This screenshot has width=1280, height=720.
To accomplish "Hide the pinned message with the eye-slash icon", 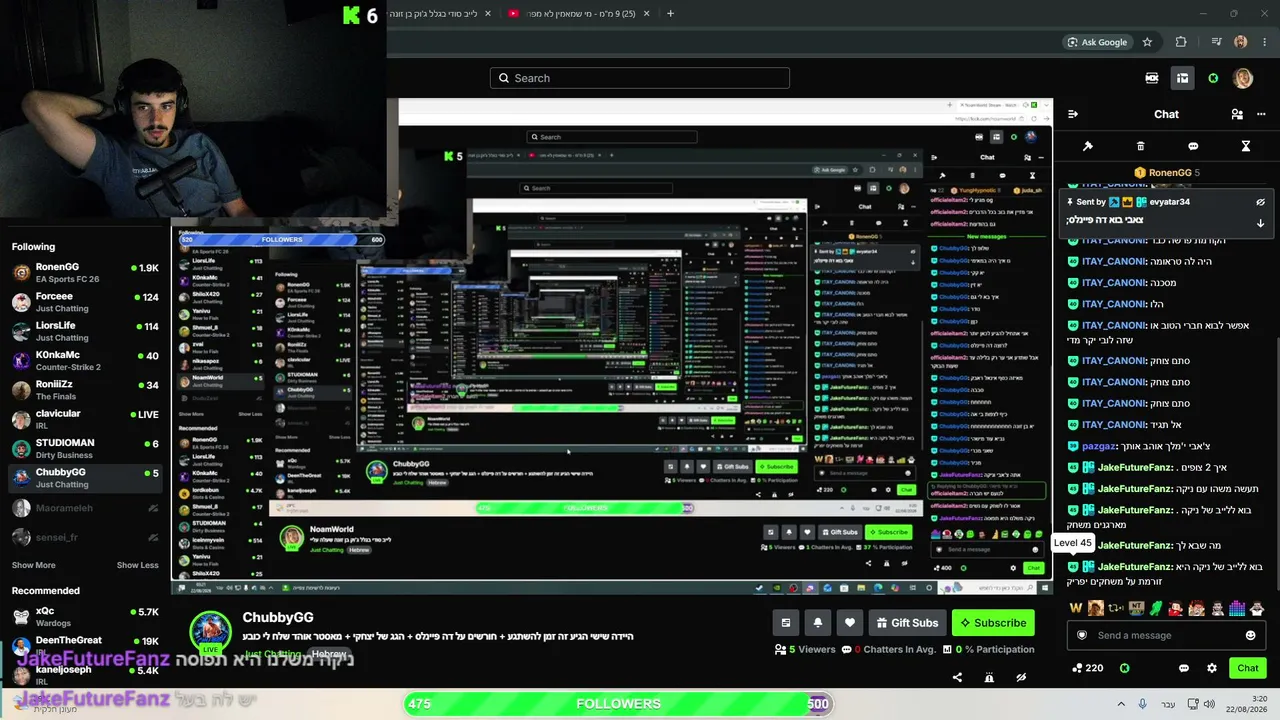I will tap(1260, 202).
